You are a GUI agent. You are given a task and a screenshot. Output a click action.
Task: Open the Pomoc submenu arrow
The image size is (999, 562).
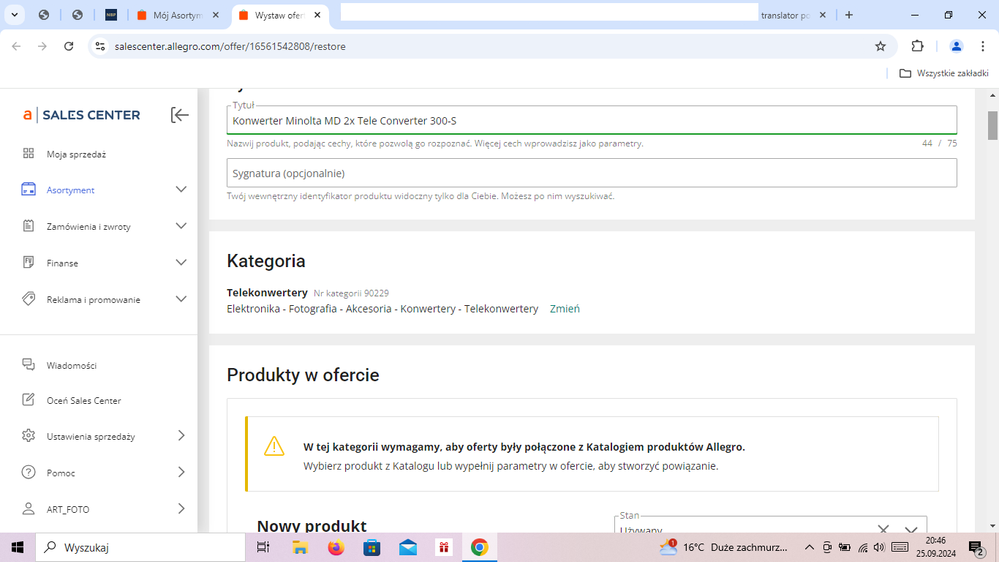(181, 472)
